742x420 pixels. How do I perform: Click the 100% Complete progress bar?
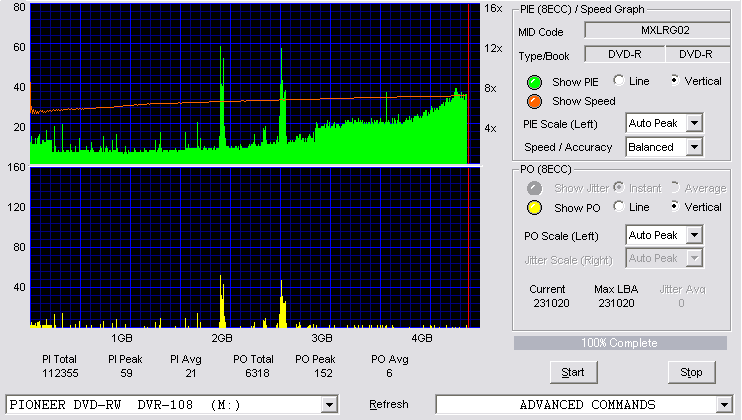pyautogui.click(x=620, y=343)
